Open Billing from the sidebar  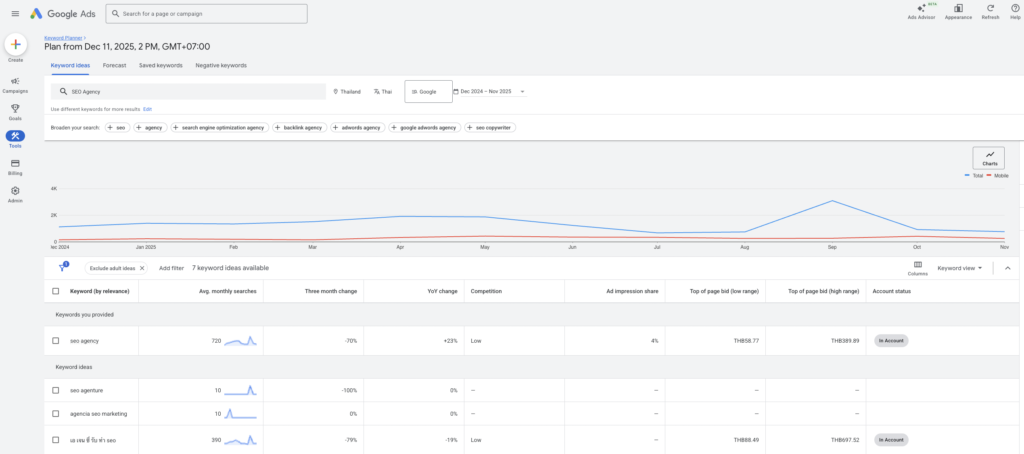point(15,167)
